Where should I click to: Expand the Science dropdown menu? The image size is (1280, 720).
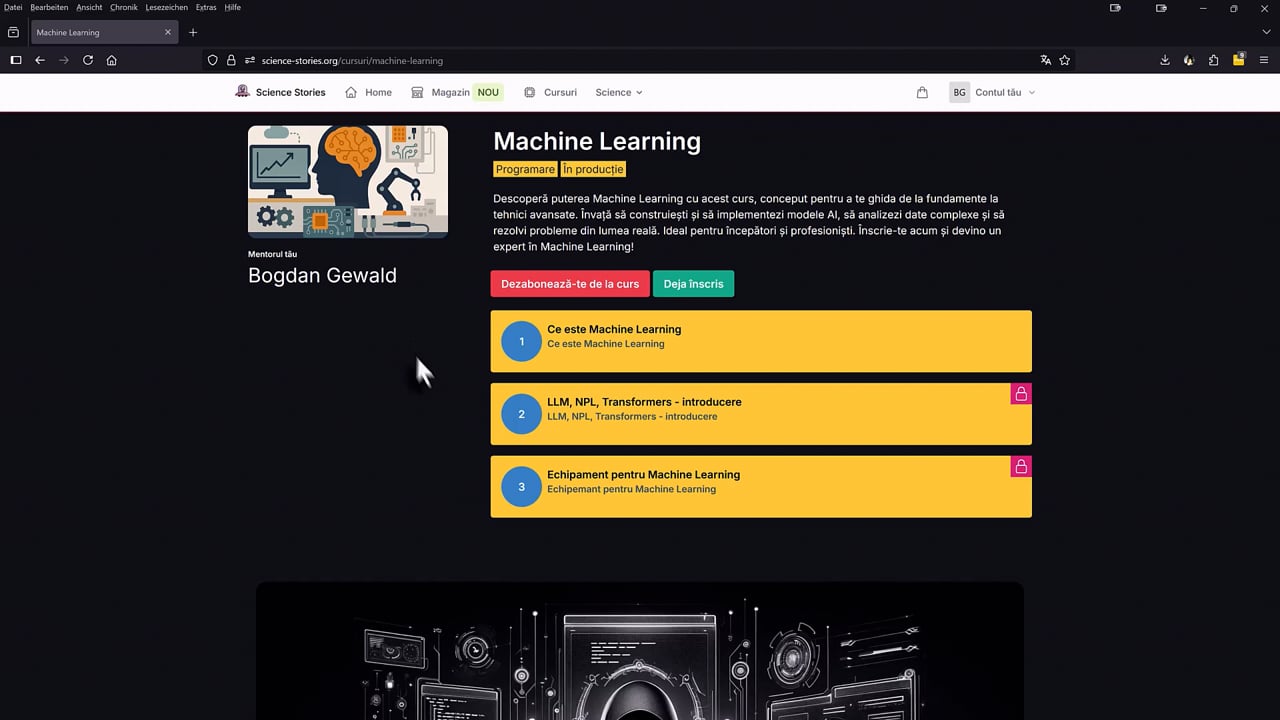(x=619, y=92)
